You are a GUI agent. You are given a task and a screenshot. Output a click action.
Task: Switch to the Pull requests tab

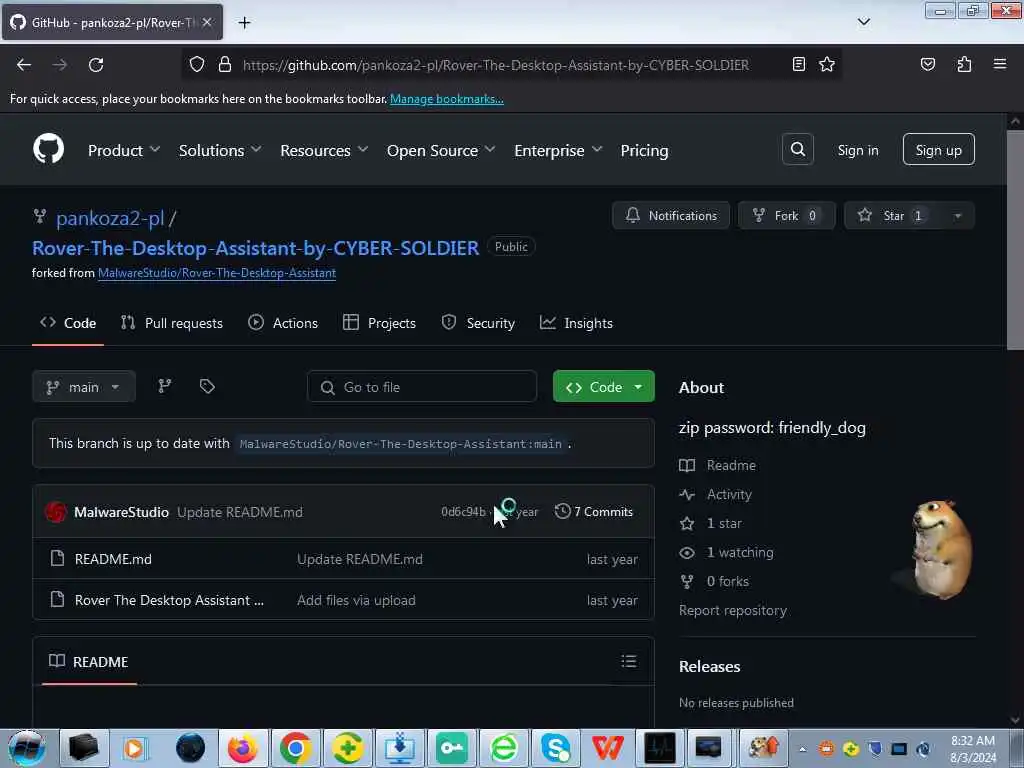point(172,323)
